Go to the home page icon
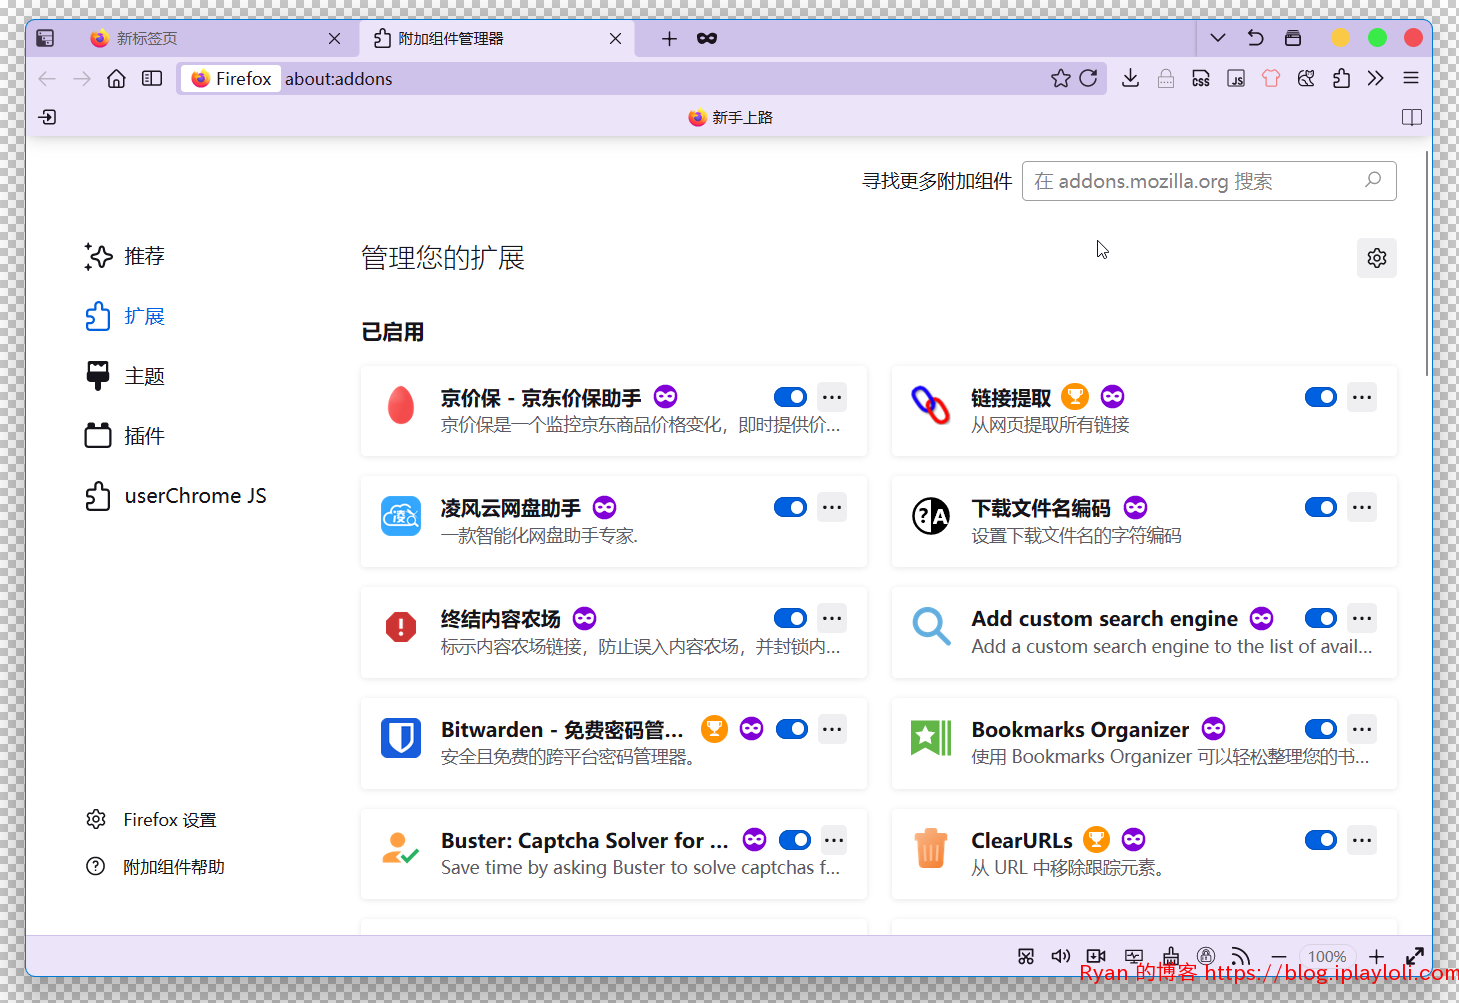The image size is (1459, 1003). pos(117,79)
